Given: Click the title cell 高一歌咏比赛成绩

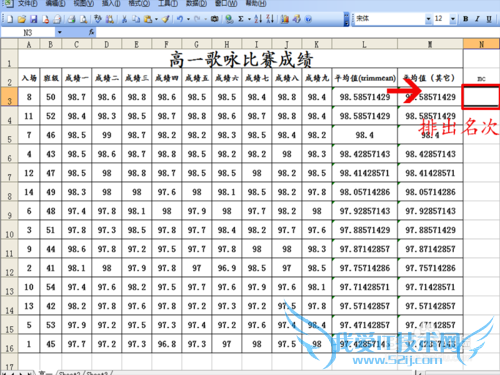Looking at the screenshot, I should 241,59.
